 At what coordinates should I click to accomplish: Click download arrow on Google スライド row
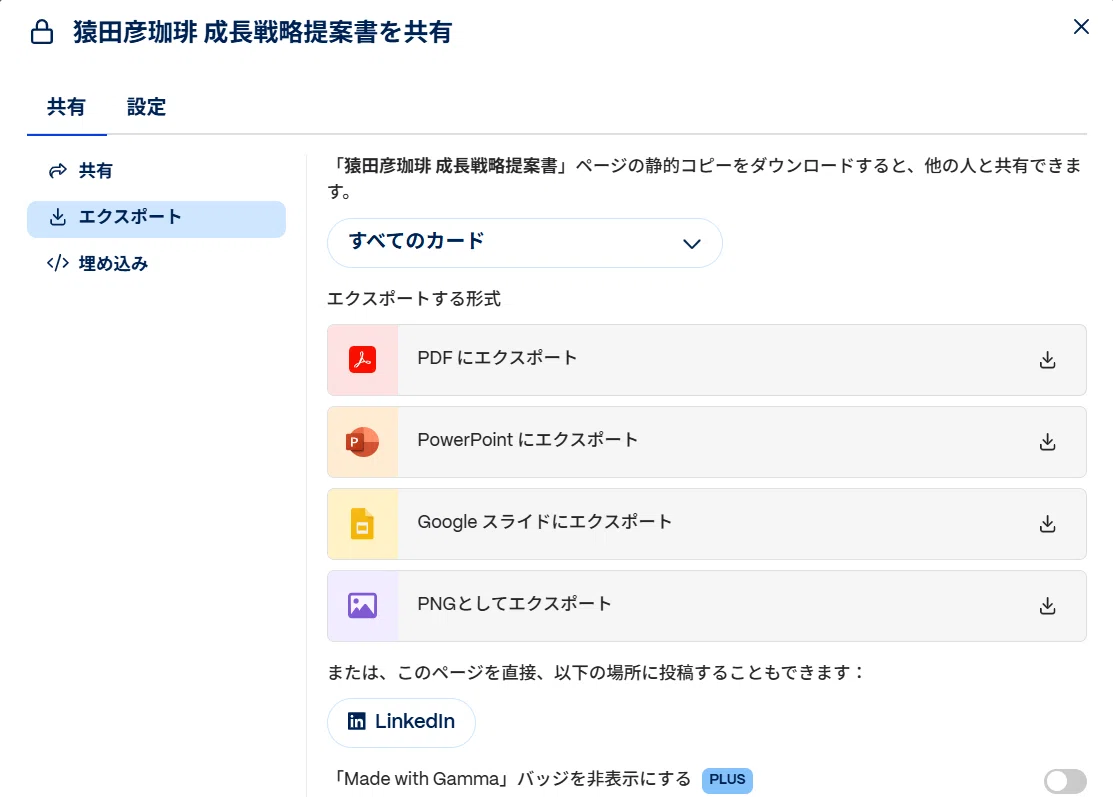click(x=1047, y=524)
